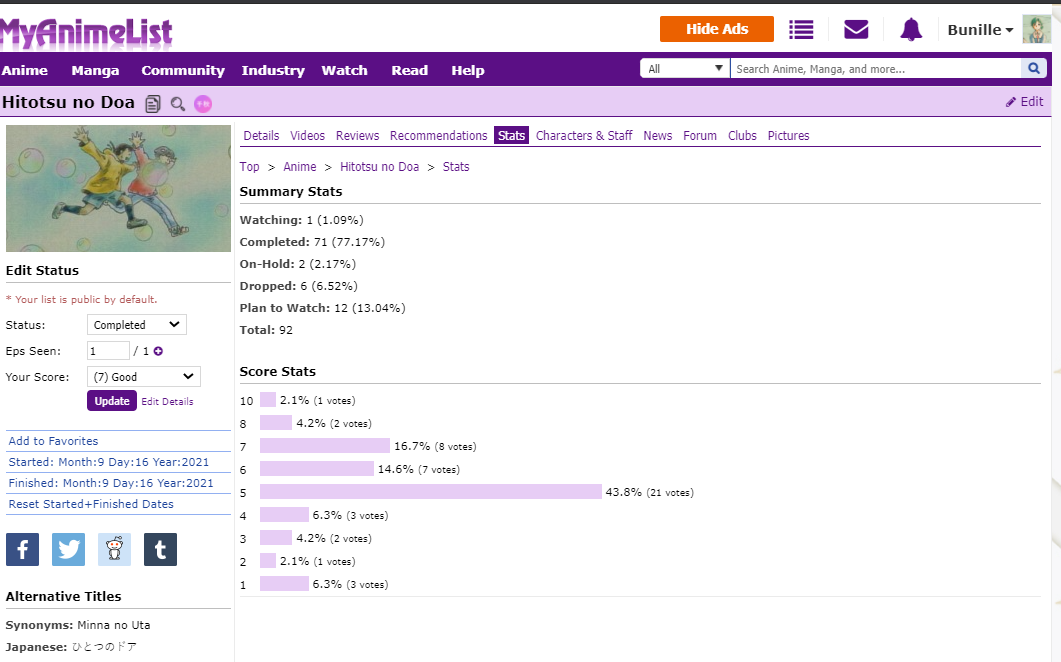Click the Hide Ads button

click(717, 29)
